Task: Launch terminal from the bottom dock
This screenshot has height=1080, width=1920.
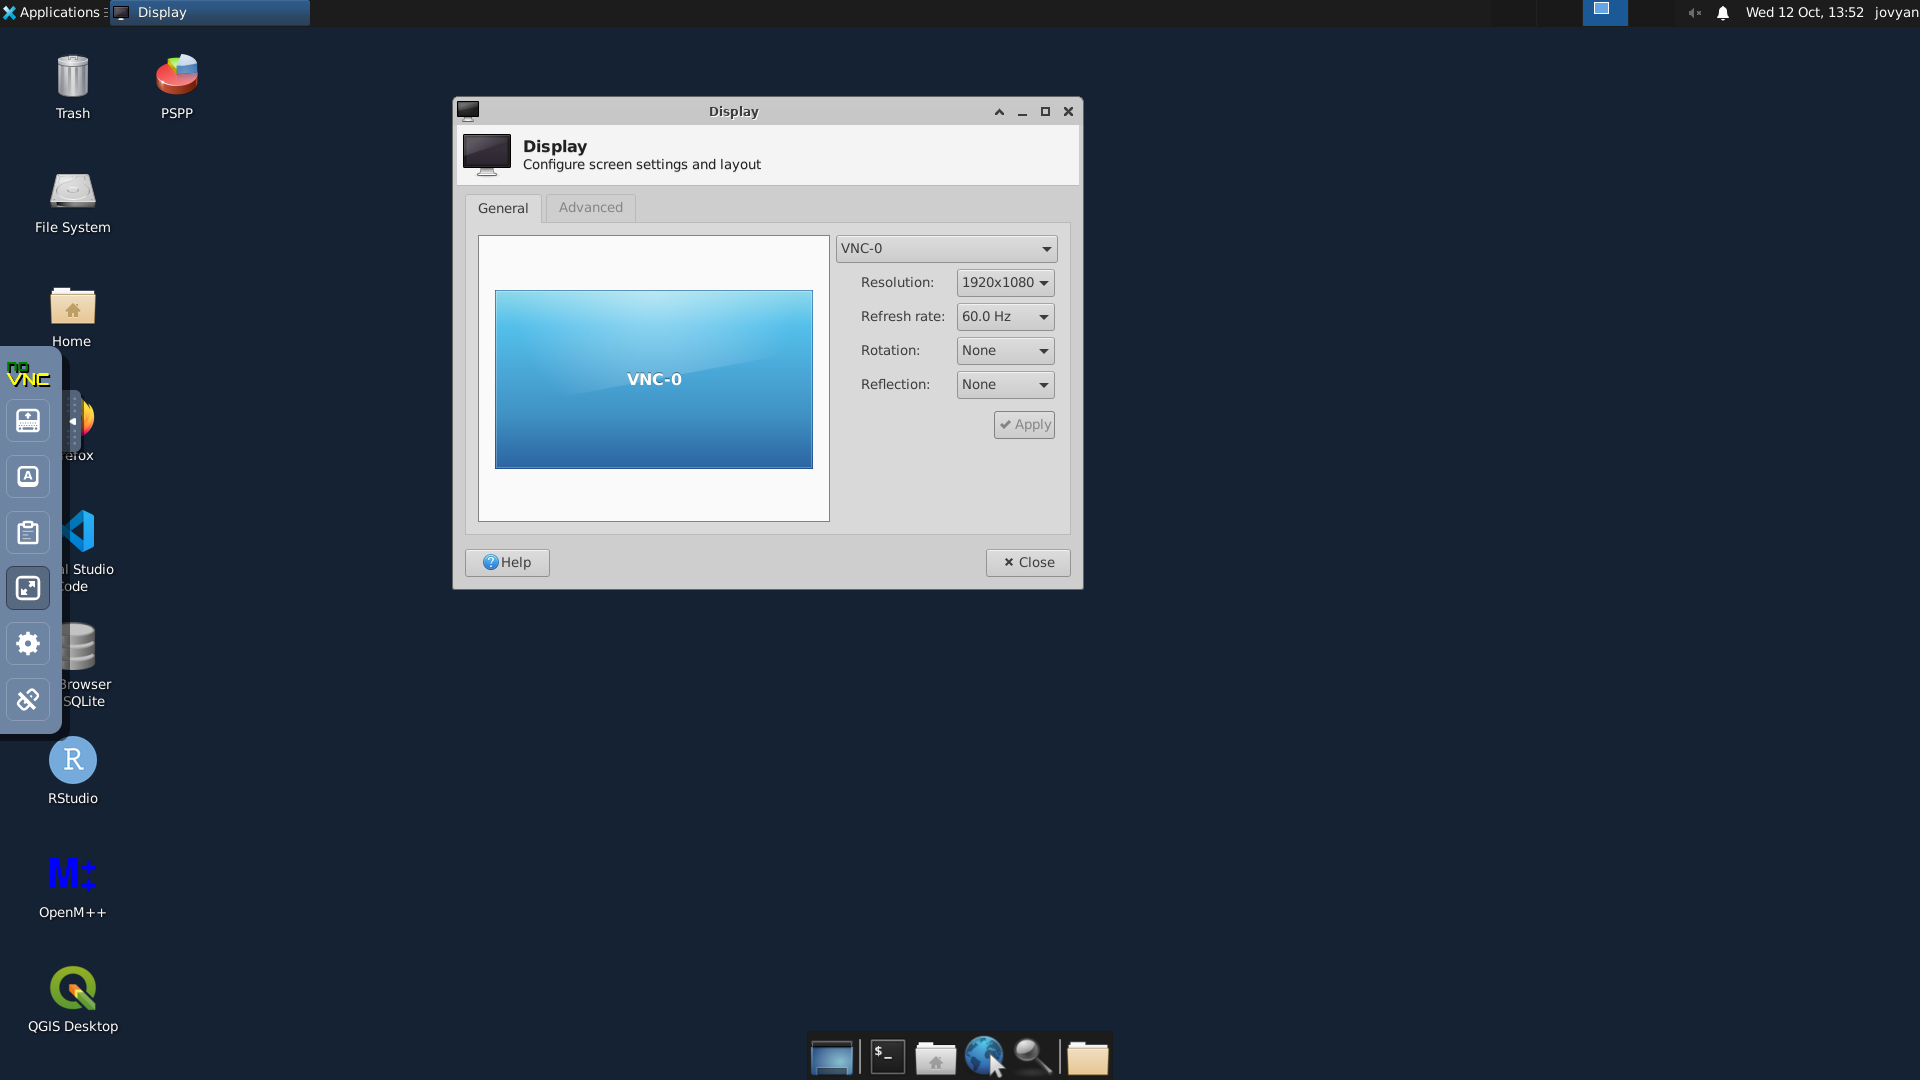Action: [x=887, y=1057]
